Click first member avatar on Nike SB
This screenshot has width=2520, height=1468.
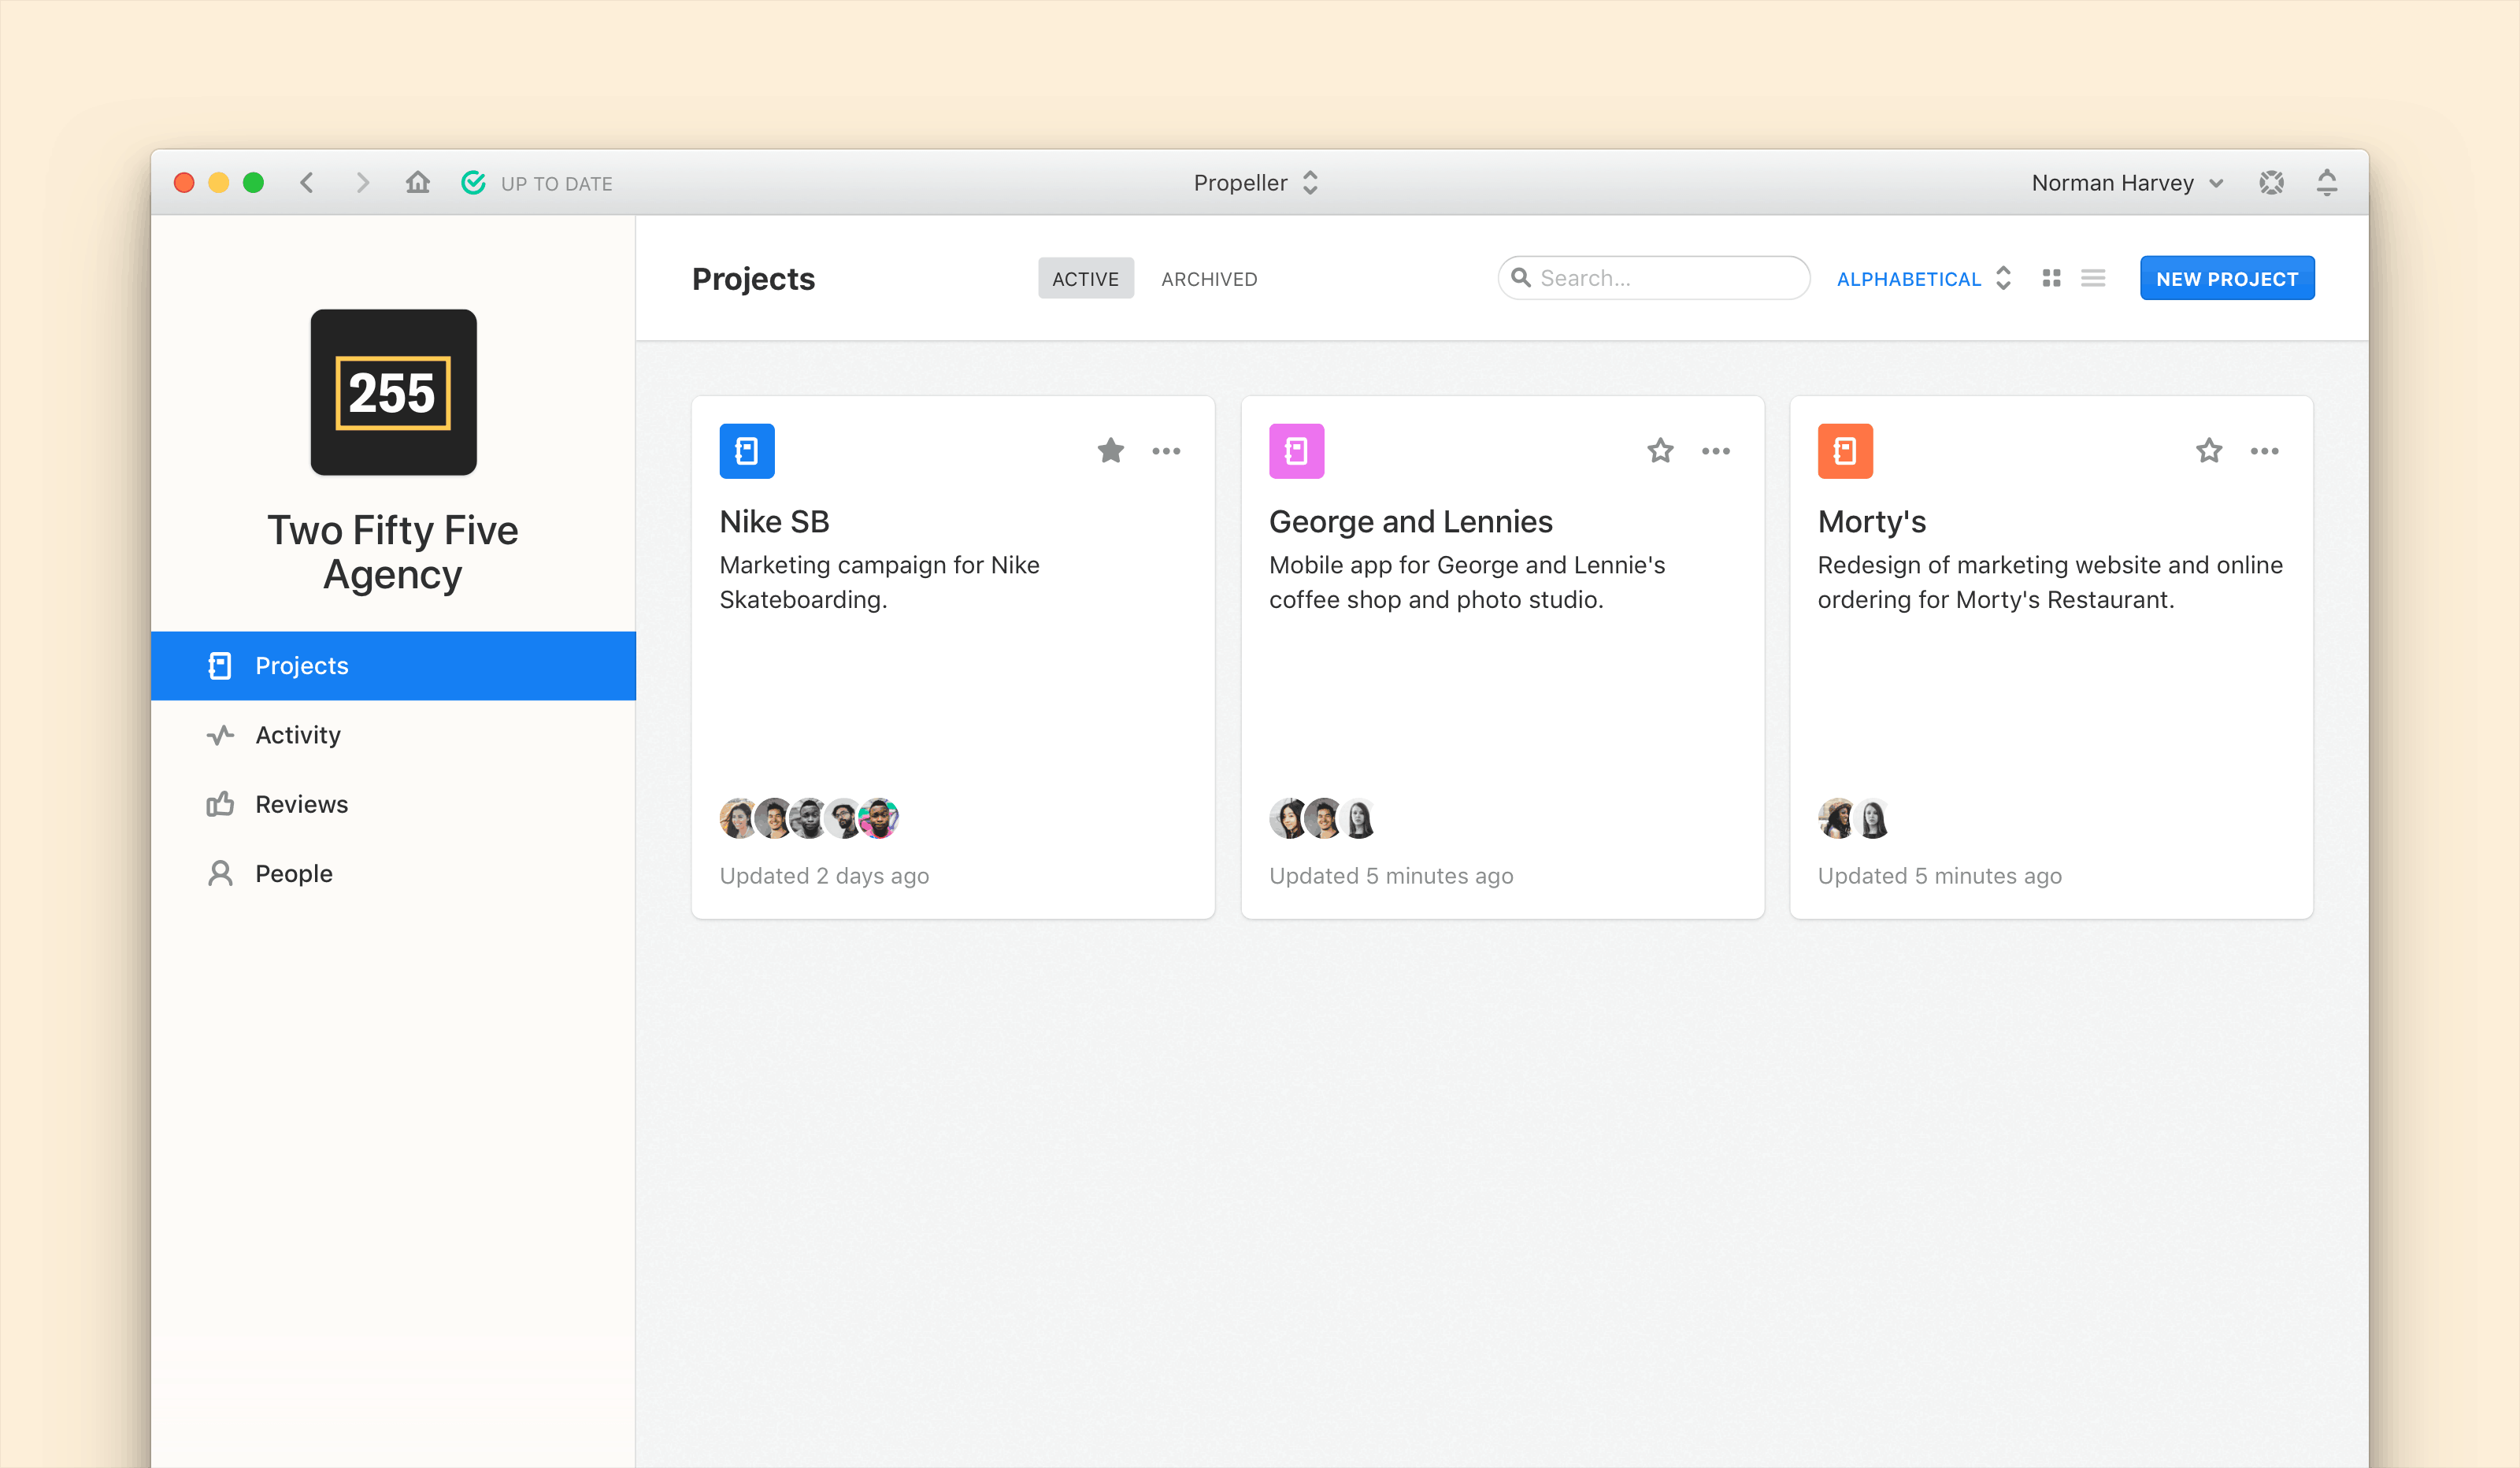pyautogui.click(x=739, y=818)
